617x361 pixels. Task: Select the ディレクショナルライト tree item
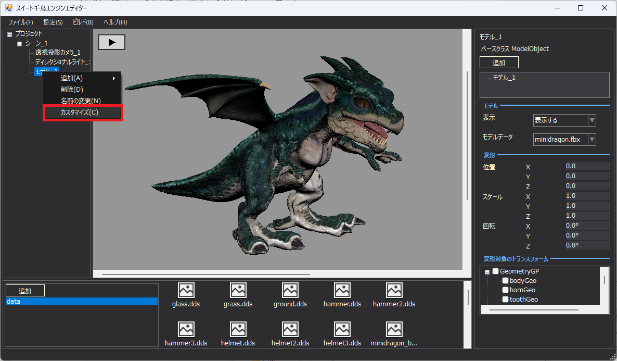[x=62, y=62]
